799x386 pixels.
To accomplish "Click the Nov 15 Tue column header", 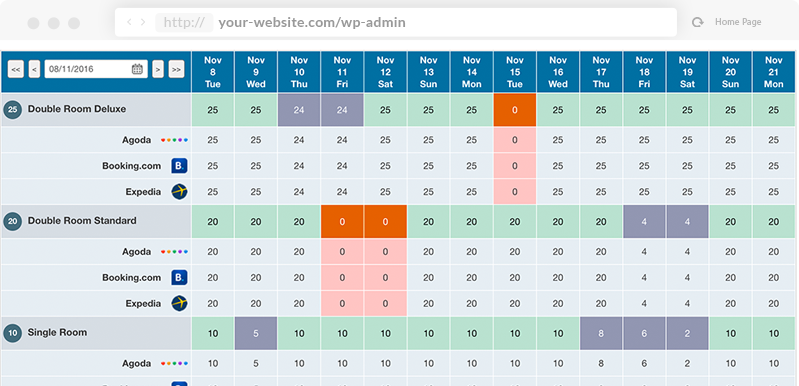I will (x=515, y=72).
